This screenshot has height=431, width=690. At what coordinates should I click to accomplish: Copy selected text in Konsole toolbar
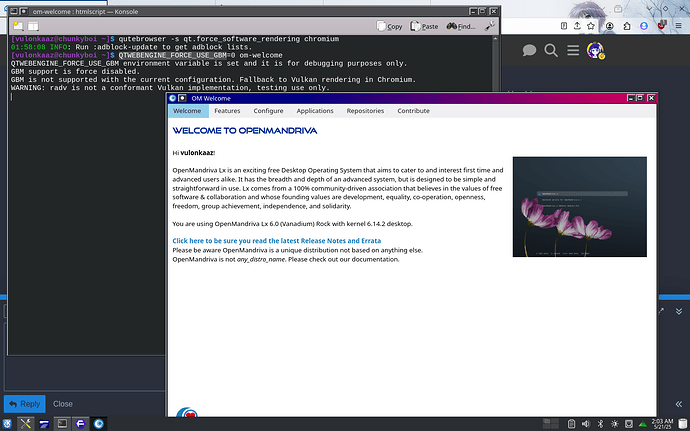[389, 26]
